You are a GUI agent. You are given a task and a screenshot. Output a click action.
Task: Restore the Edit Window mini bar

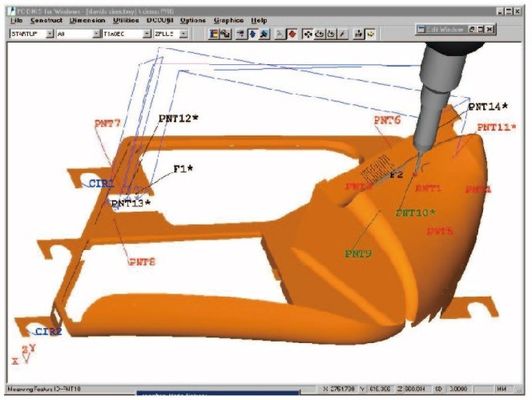472,29
